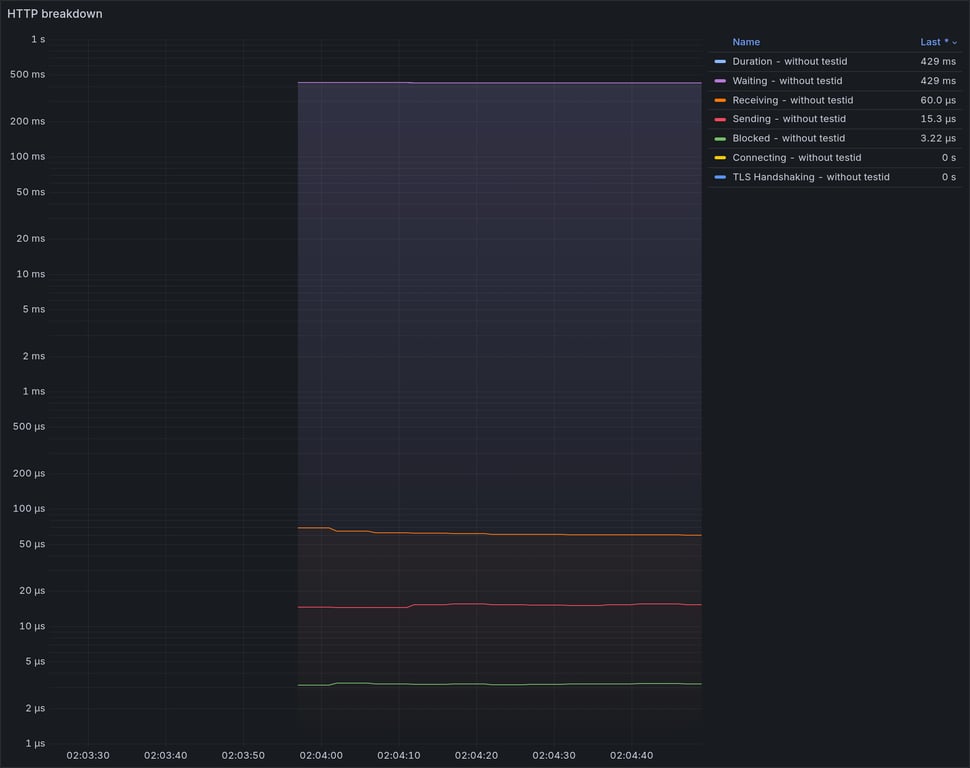This screenshot has height=768, width=970.
Task: Toggle the Connecting - without testid series
Action: [797, 157]
